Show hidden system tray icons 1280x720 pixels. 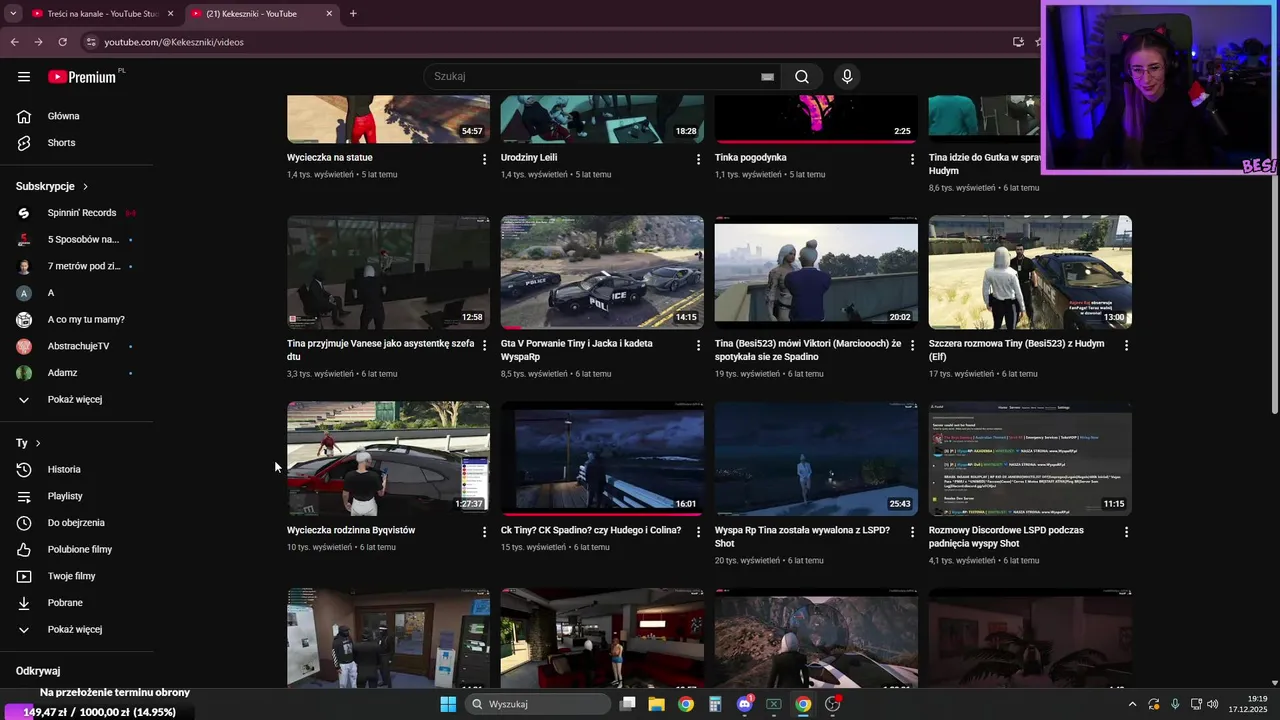pos(1132,704)
